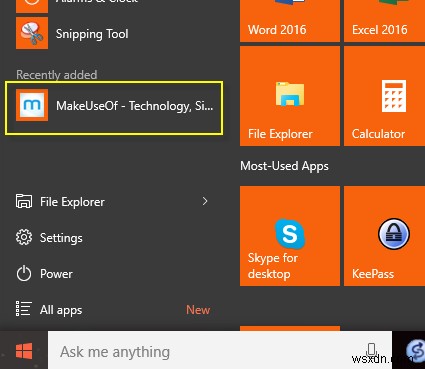The height and width of the screenshot is (369, 425).
Task: Click the MakeUseOf app icon
Action: [32, 105]
